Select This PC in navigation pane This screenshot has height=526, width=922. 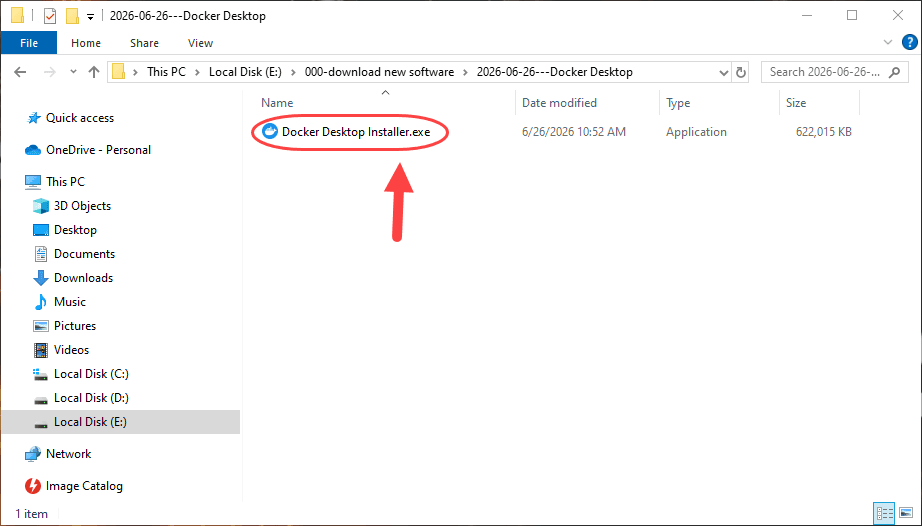click(65, 182)
